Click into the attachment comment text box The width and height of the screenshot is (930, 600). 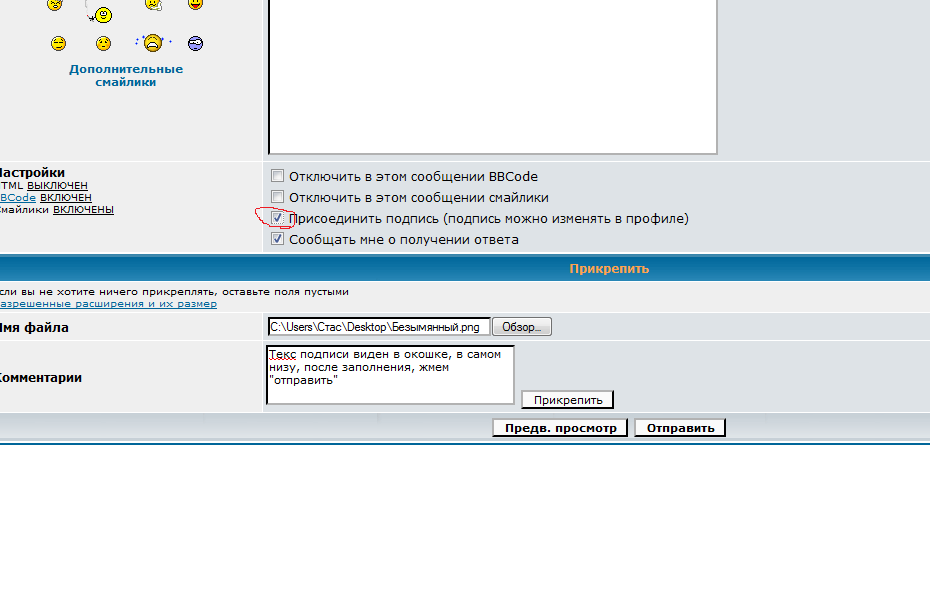click(x=390, y=375)
